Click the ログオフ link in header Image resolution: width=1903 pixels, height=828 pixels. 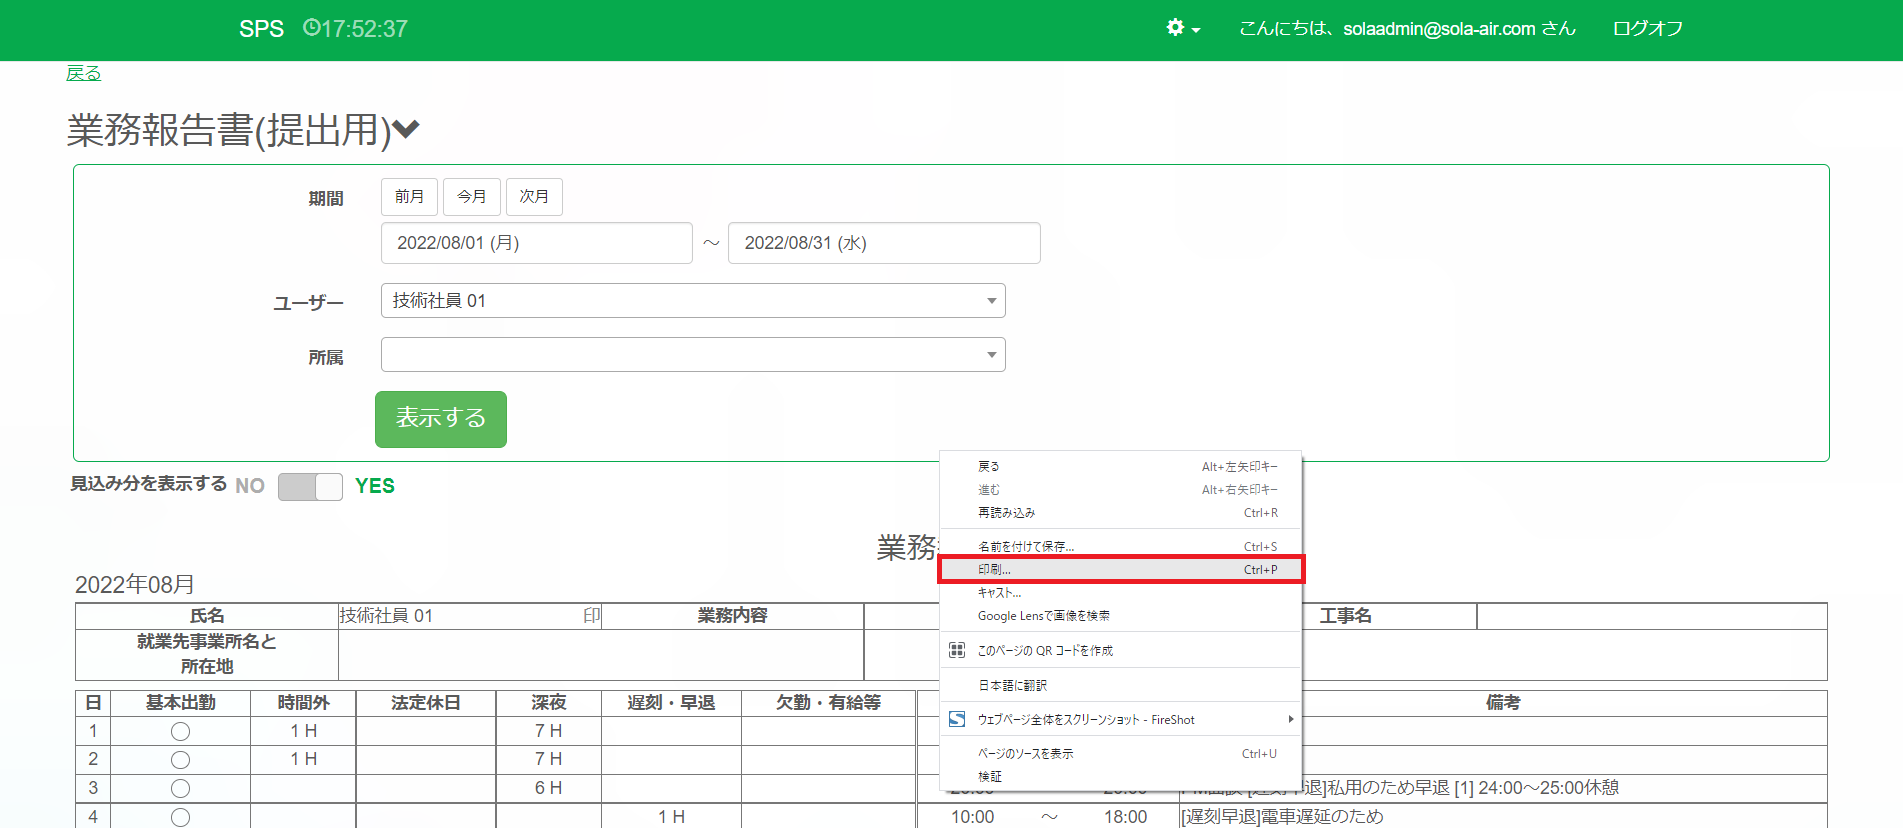tap(1647, 28)
